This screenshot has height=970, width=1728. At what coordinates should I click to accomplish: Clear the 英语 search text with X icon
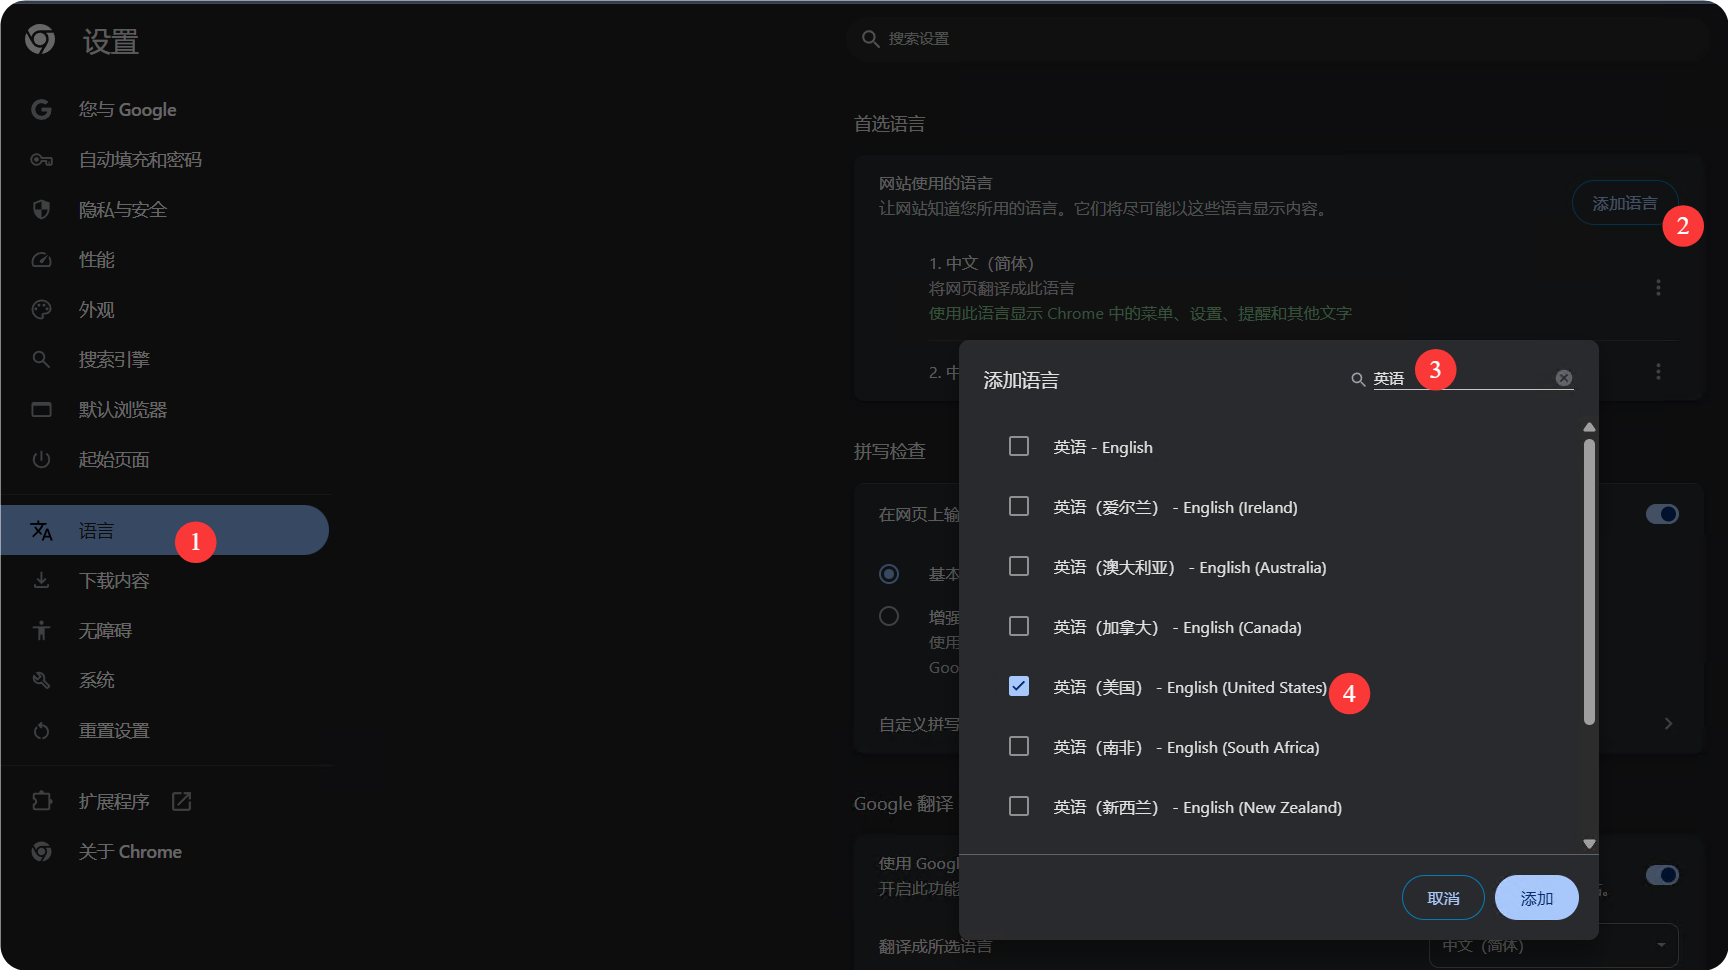[1564, 378]
